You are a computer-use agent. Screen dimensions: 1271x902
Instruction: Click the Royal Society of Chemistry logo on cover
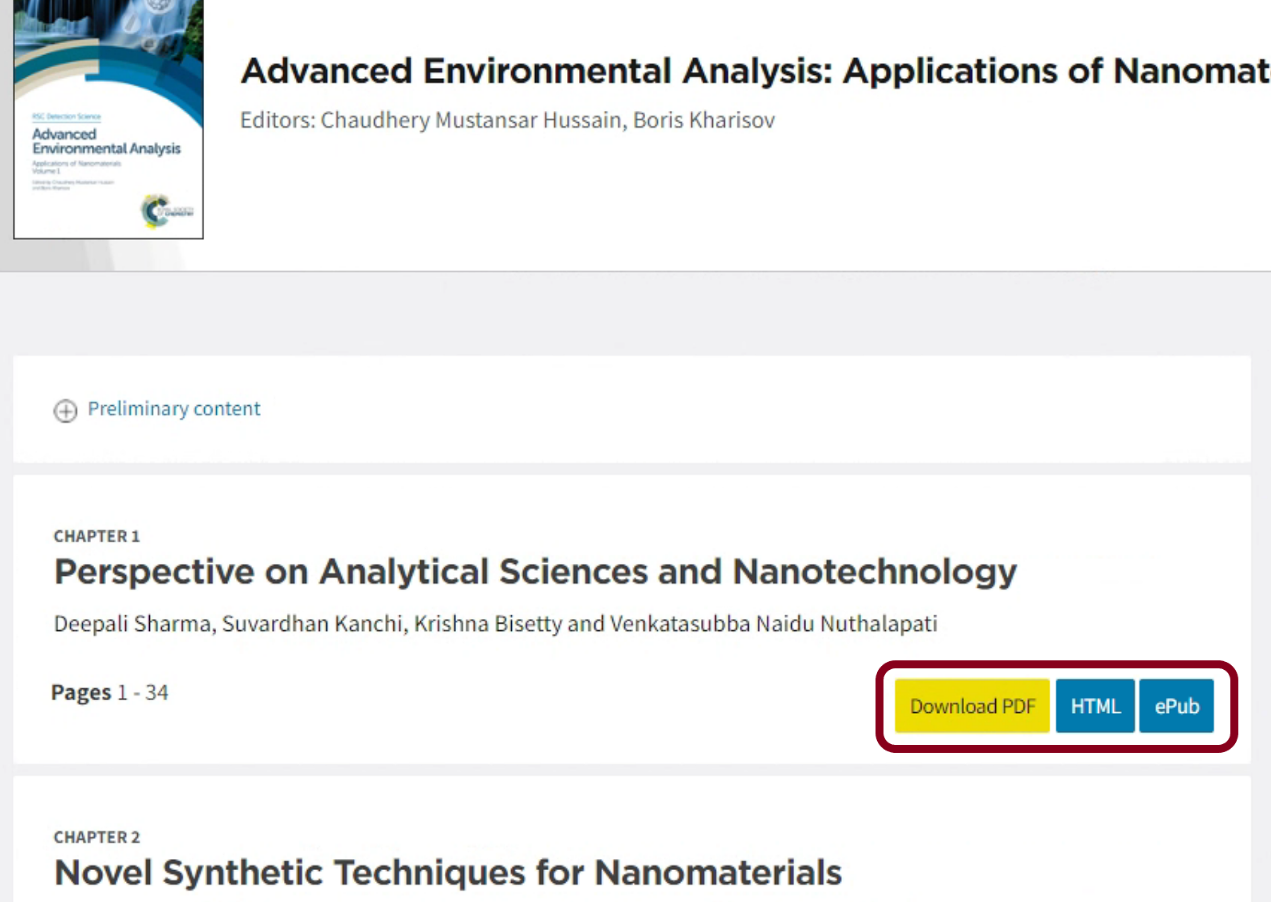pos(158,209)
